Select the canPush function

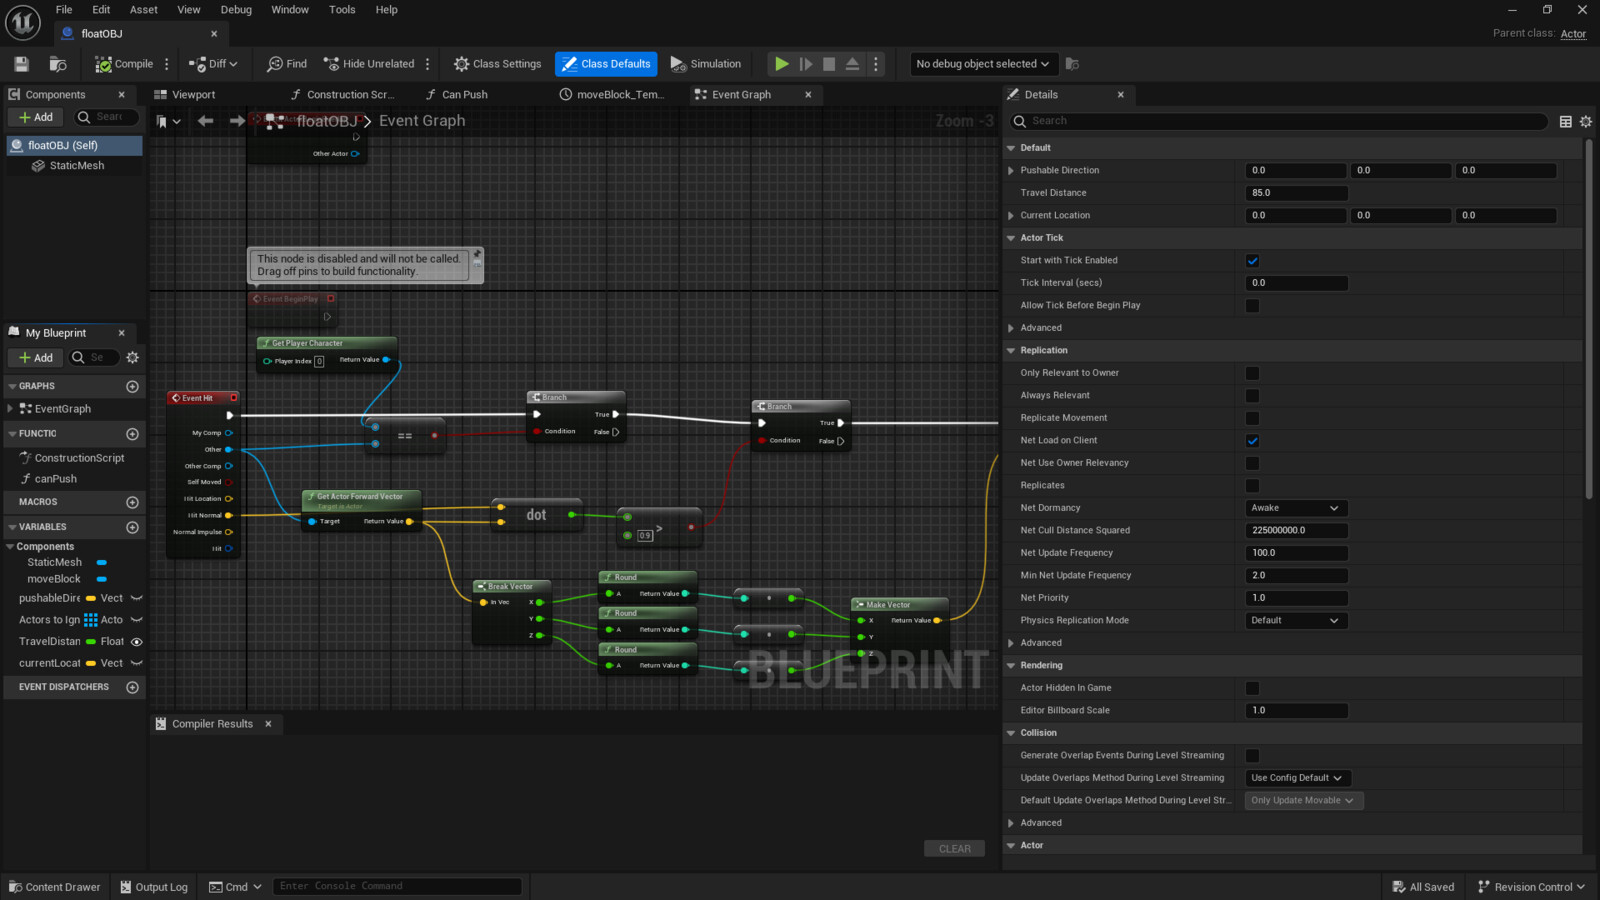click(x=56, y=479)
